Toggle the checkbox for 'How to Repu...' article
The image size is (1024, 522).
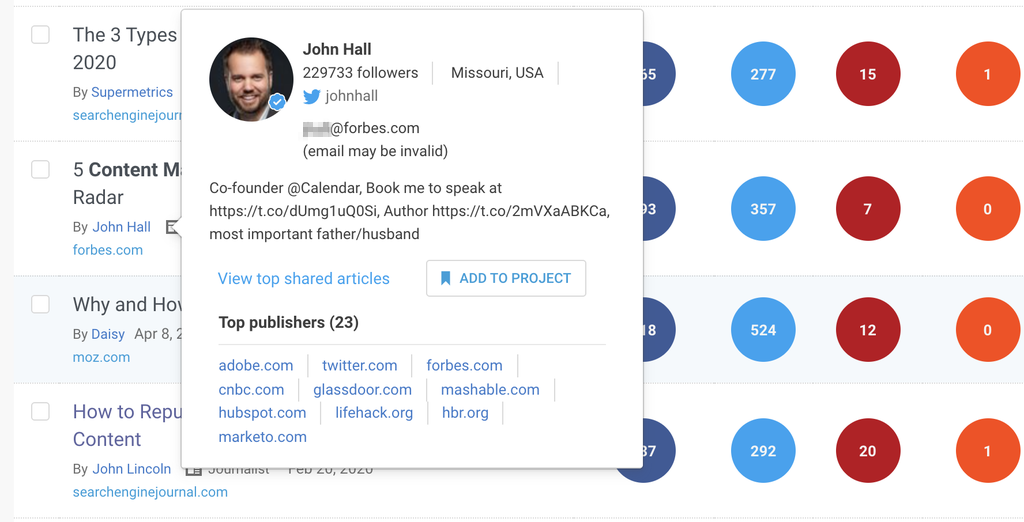(x=40, y=411)
